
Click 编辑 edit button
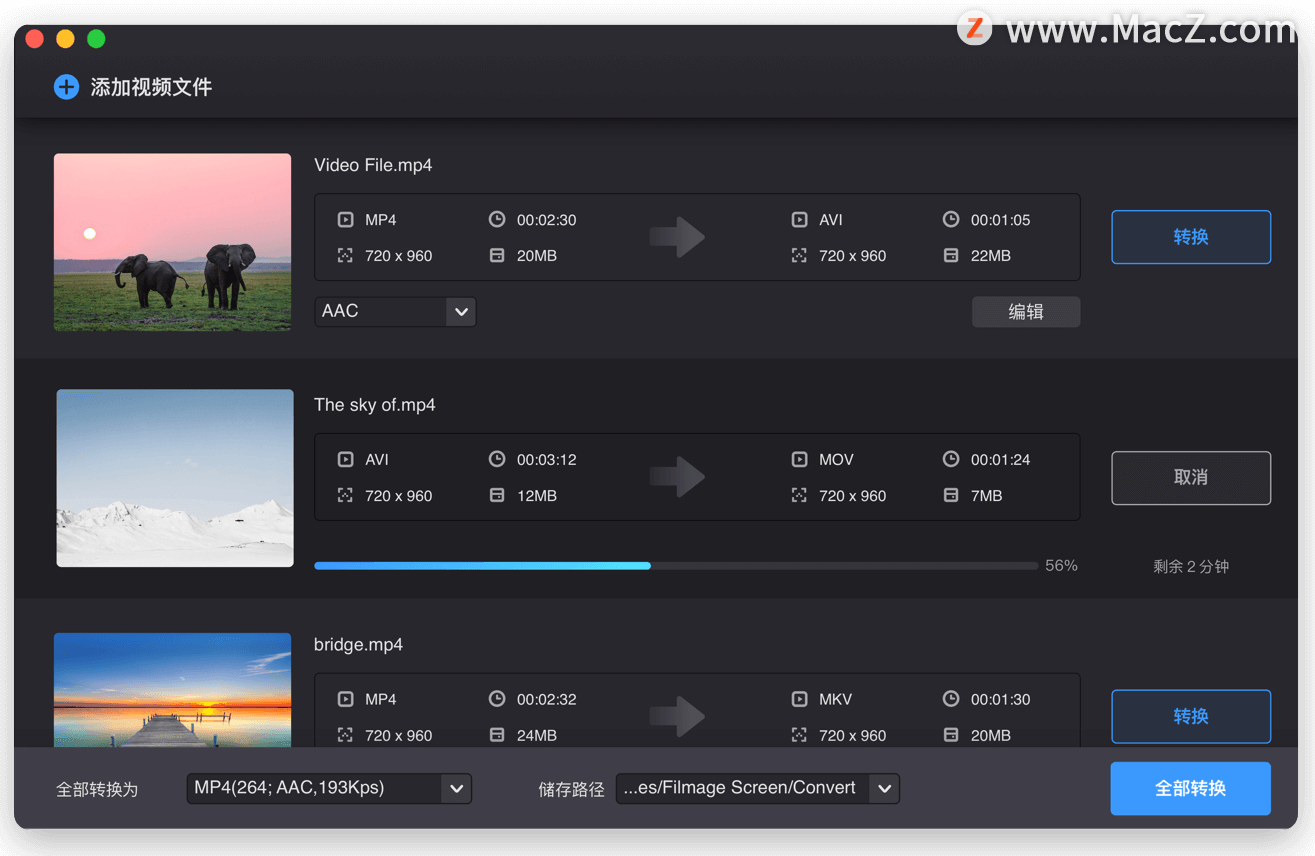1026,312
